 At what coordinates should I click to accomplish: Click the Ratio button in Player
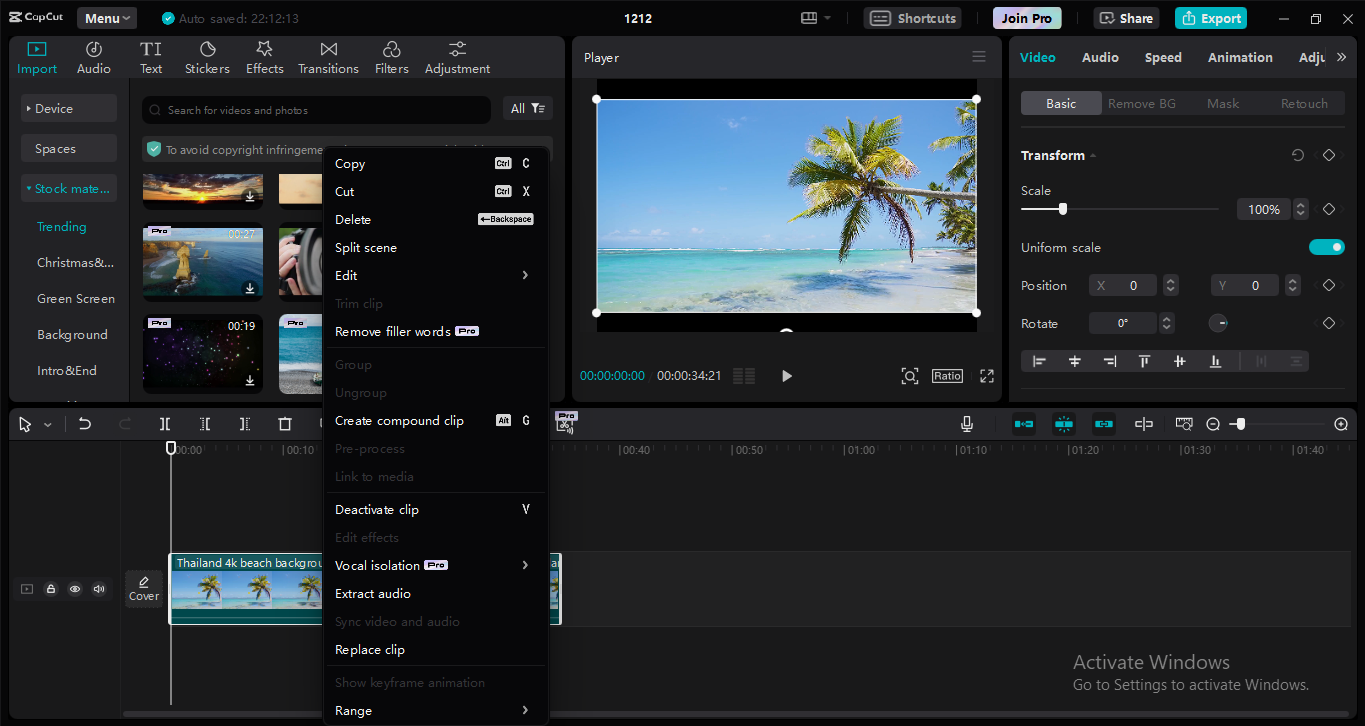pos(947,376)
